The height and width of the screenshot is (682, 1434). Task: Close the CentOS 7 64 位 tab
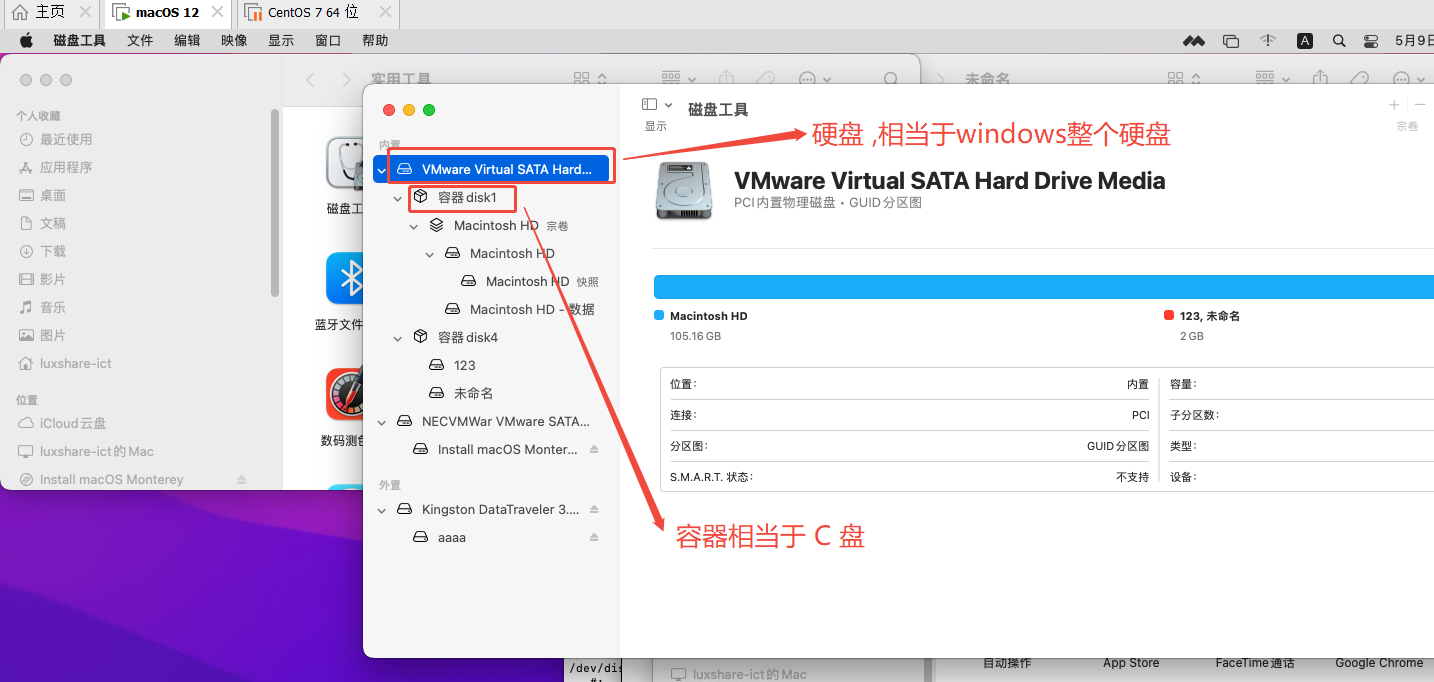pyautogui.click(x=384, y=13)
